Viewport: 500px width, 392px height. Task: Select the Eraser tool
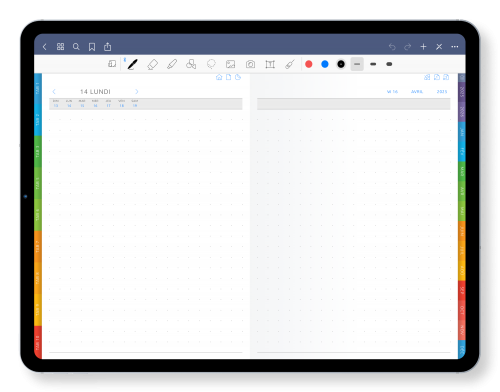[x=152, y=64]
